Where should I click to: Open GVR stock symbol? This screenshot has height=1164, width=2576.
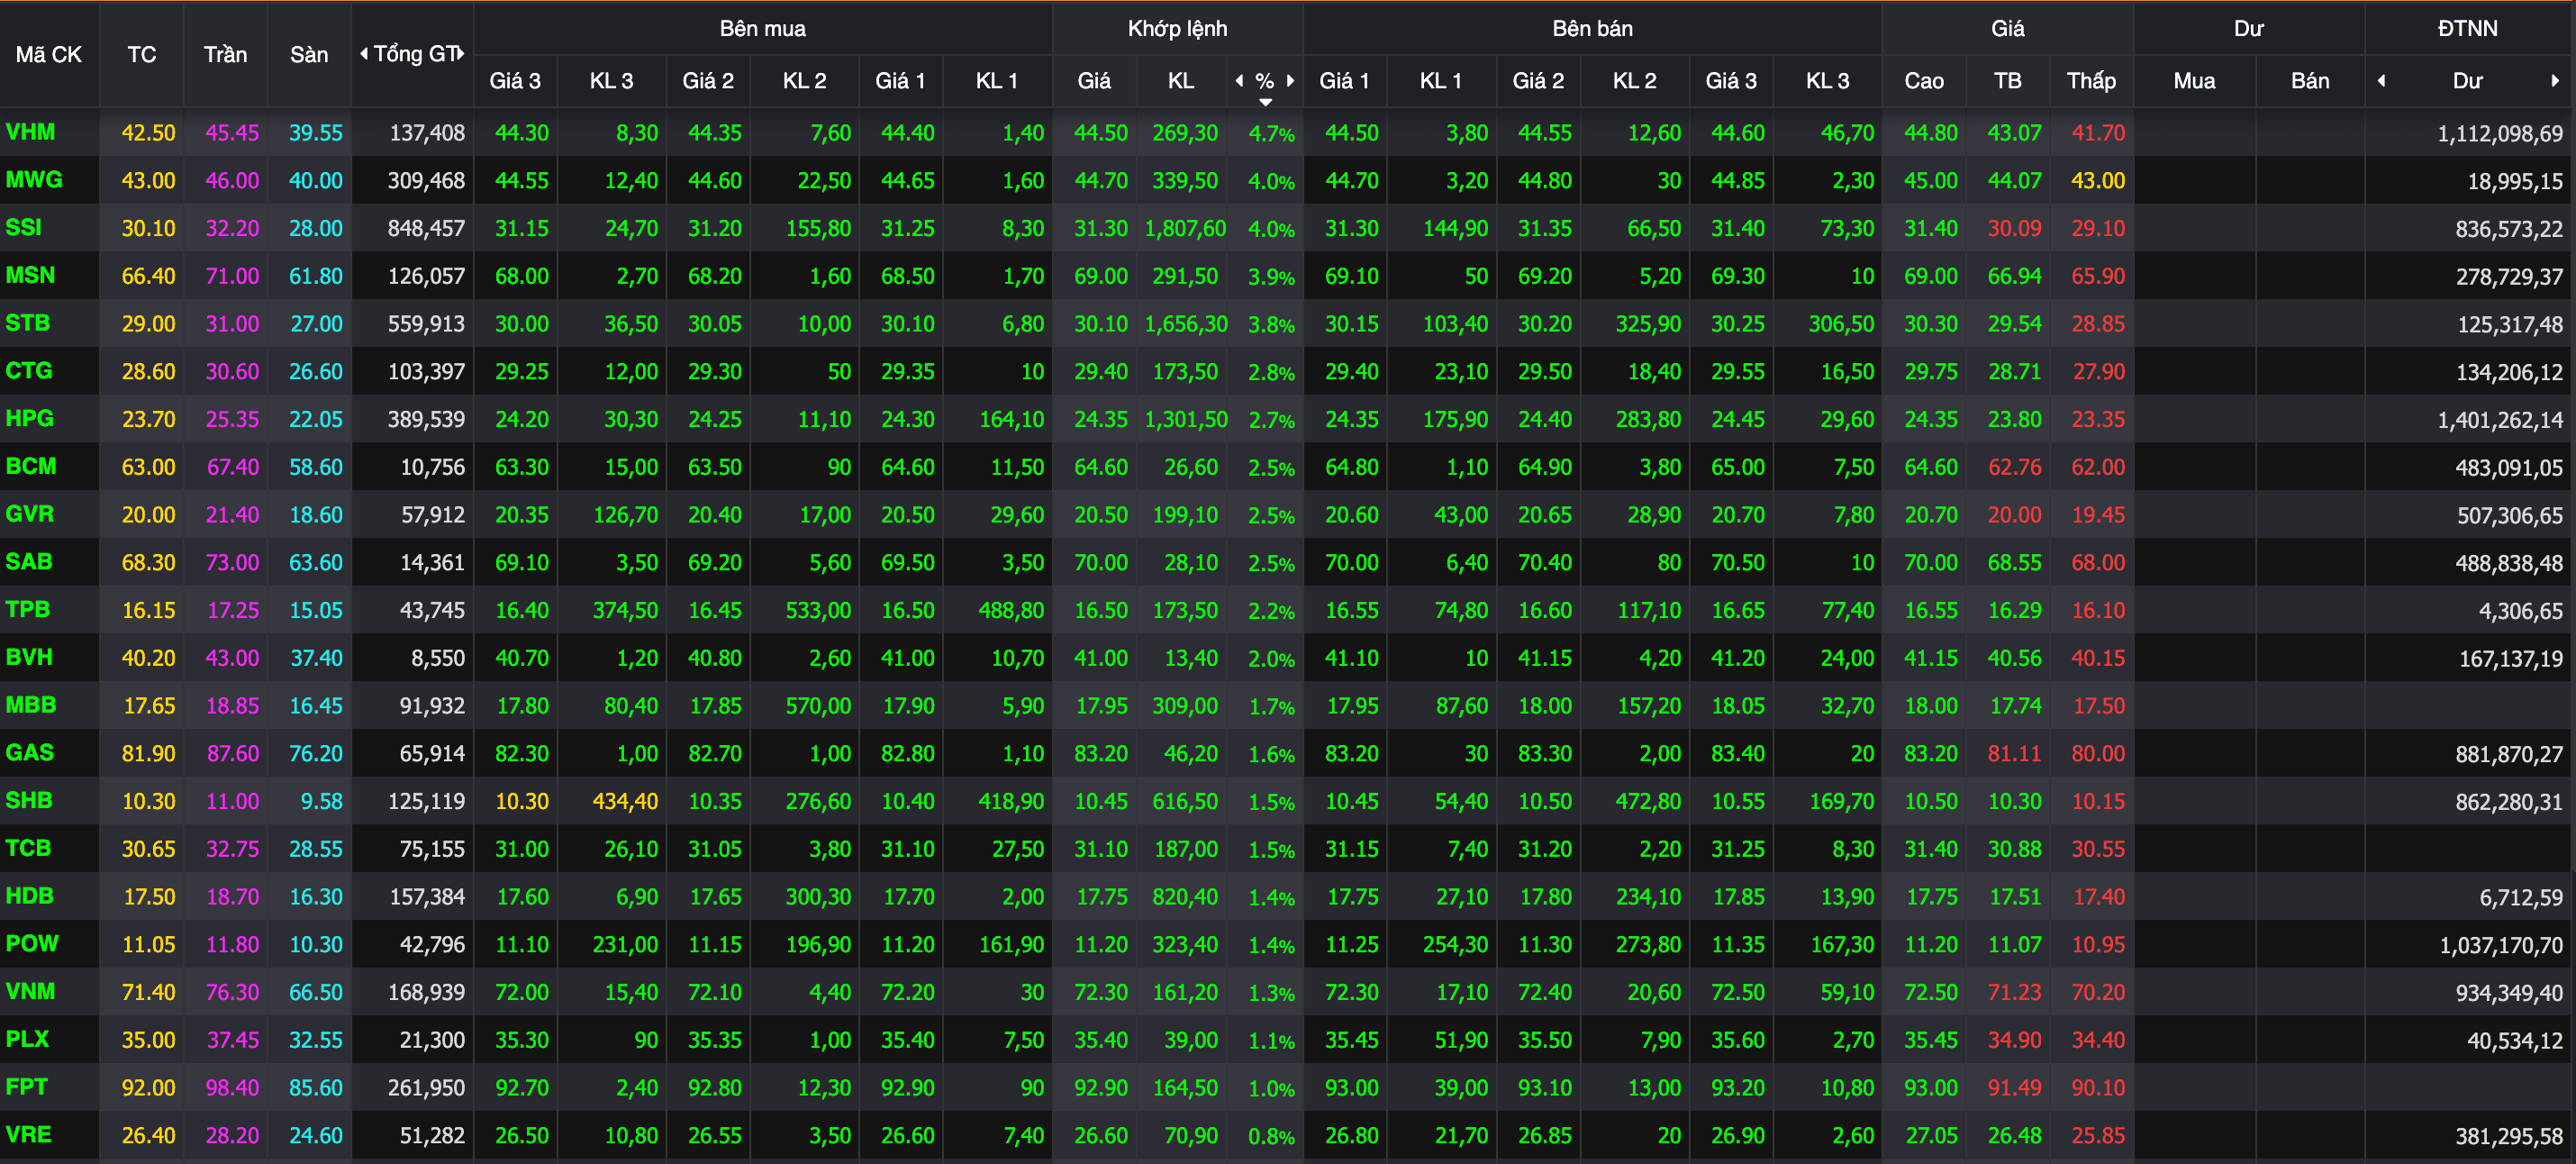click(30, 514)
